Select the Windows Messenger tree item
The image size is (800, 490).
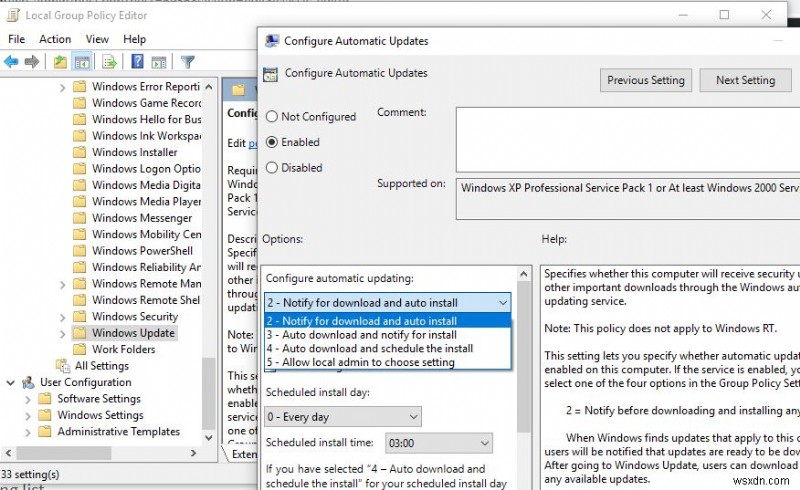pyautogui.click(x=142, y=218)
